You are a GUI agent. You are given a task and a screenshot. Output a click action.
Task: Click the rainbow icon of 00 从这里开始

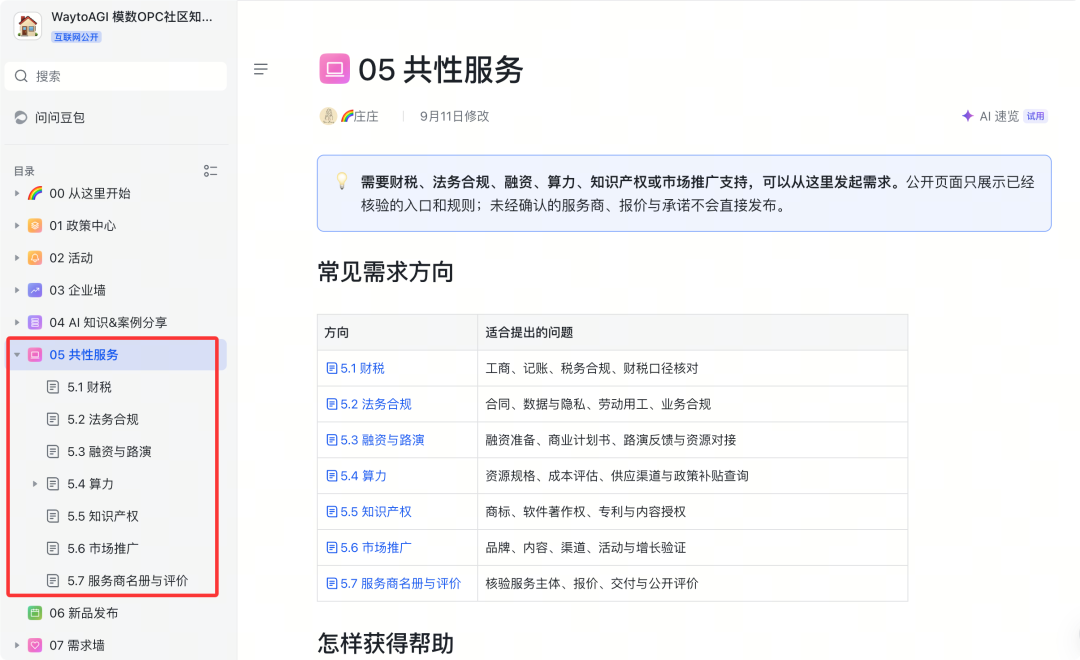coord(35,194)
